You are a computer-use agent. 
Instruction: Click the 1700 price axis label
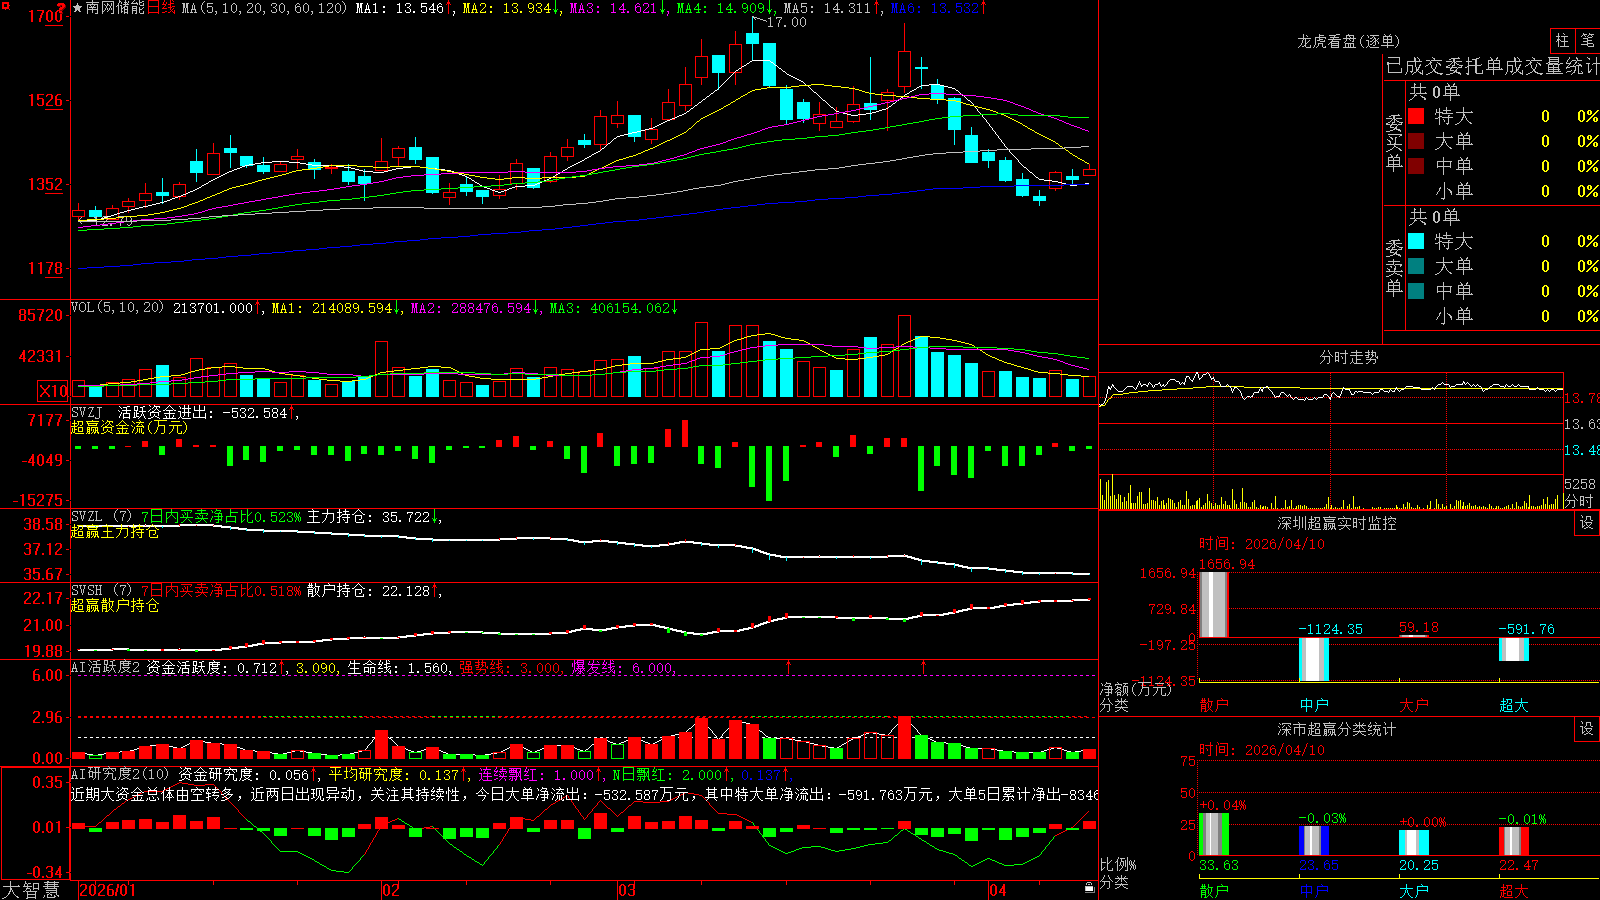45,16
